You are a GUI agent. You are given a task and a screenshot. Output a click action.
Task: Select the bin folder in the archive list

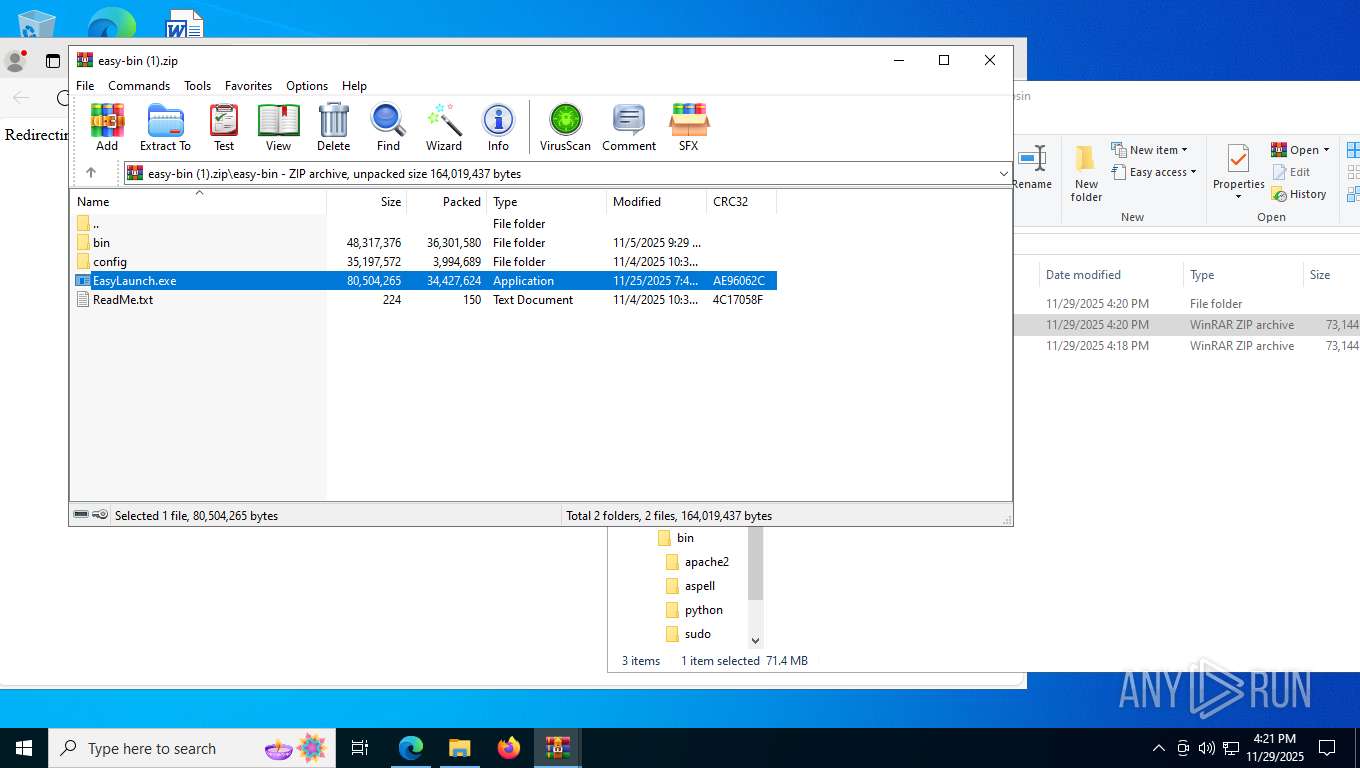pyautogui.click(x=423, y=242)
